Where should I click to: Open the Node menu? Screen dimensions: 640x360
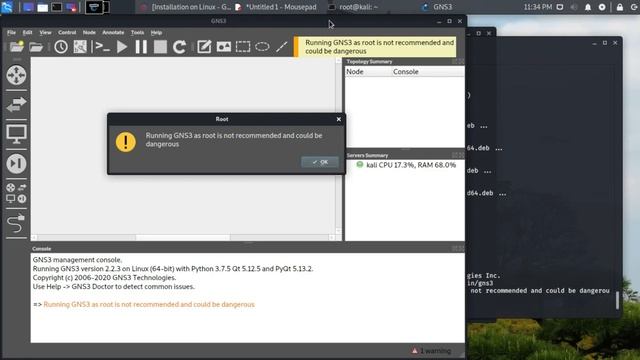coord(89,32)
